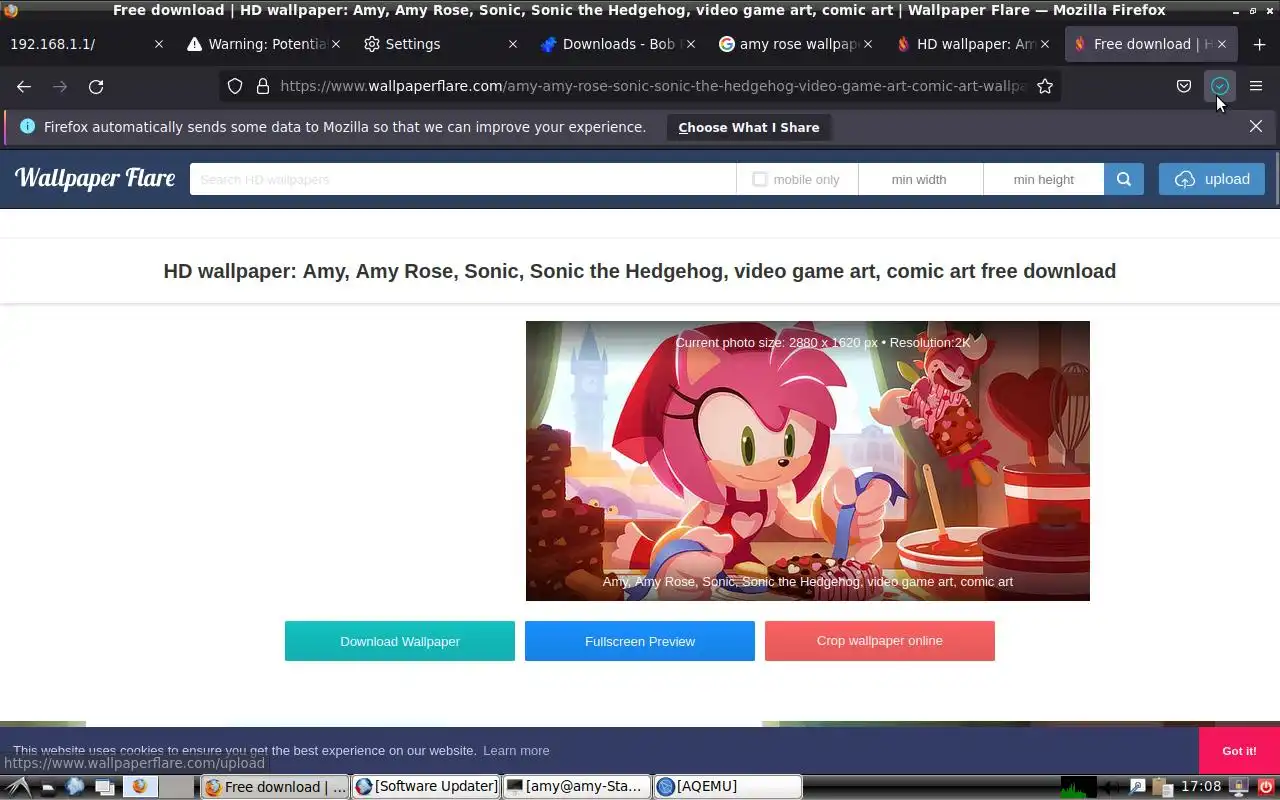
Task: Click the magnifier search button on Wallpaper Flare
Action: coord(1124,179)
